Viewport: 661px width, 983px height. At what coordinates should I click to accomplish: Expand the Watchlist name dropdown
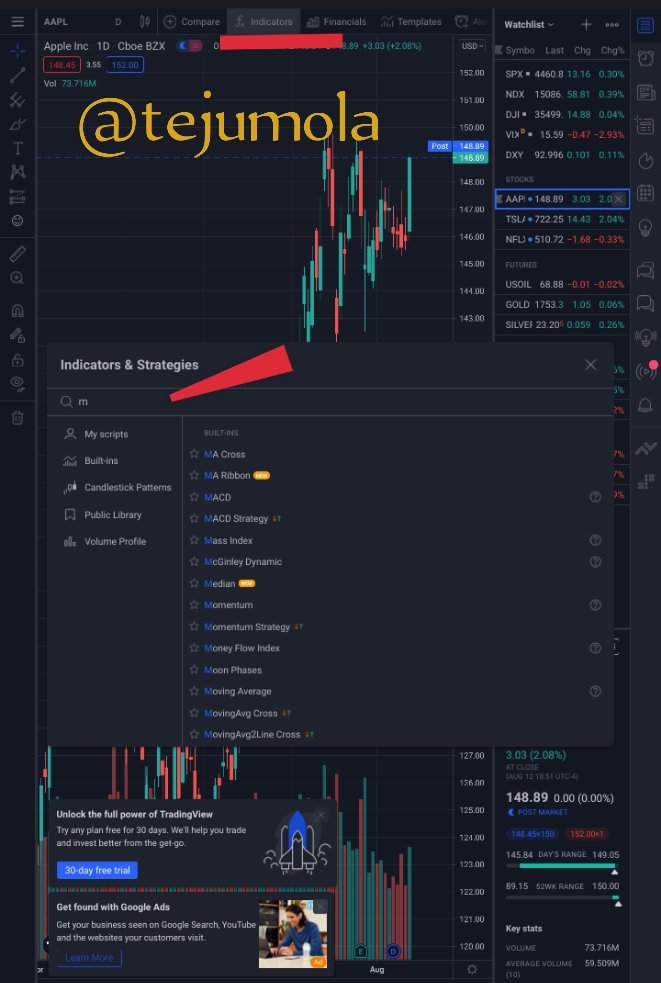[529, 24]
